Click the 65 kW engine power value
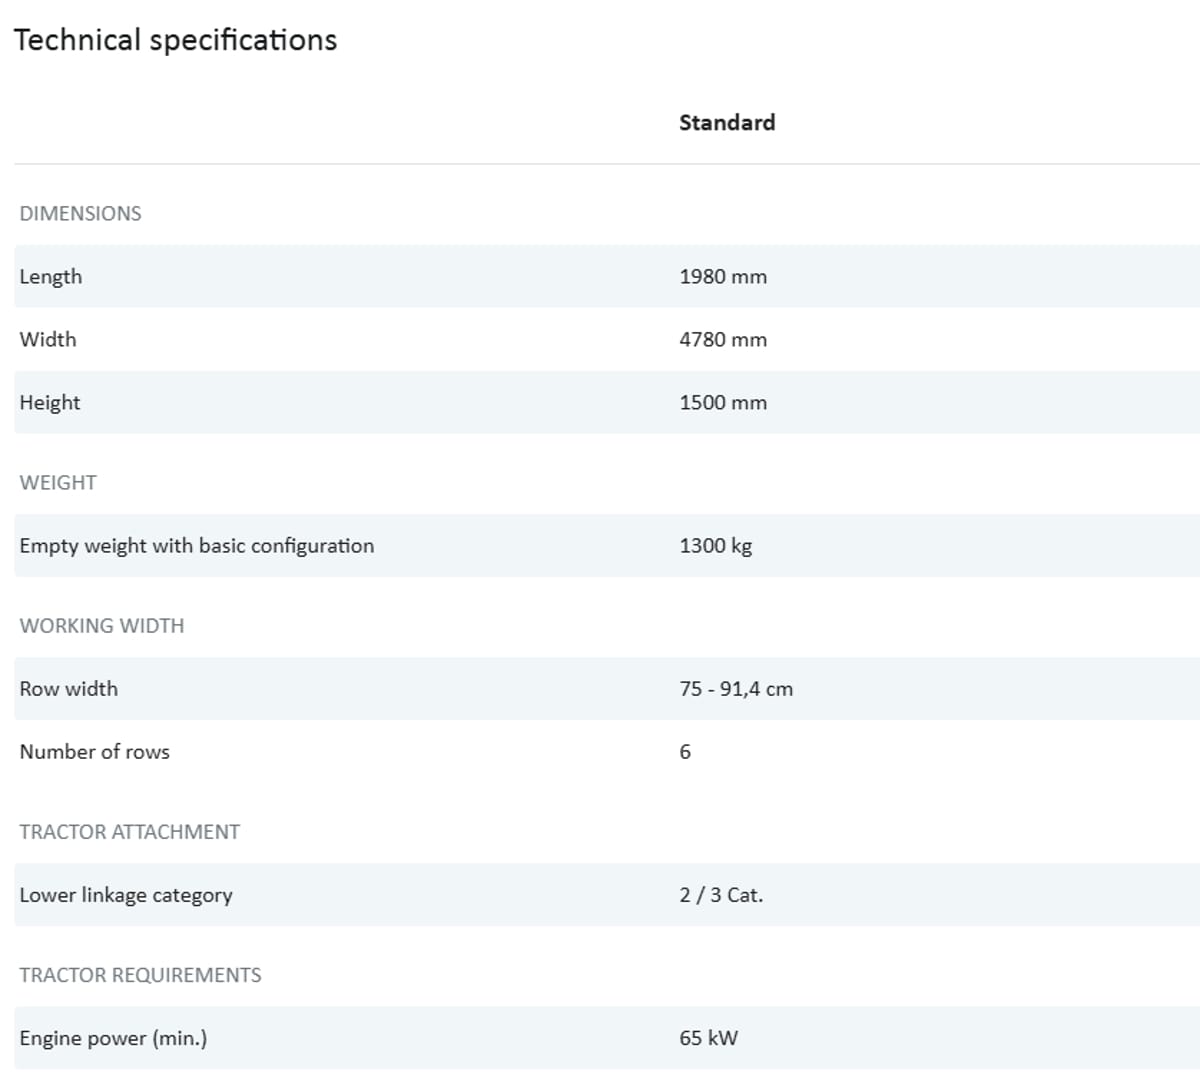This screenshot has width=1200, height=1088. coord(708,1037)
